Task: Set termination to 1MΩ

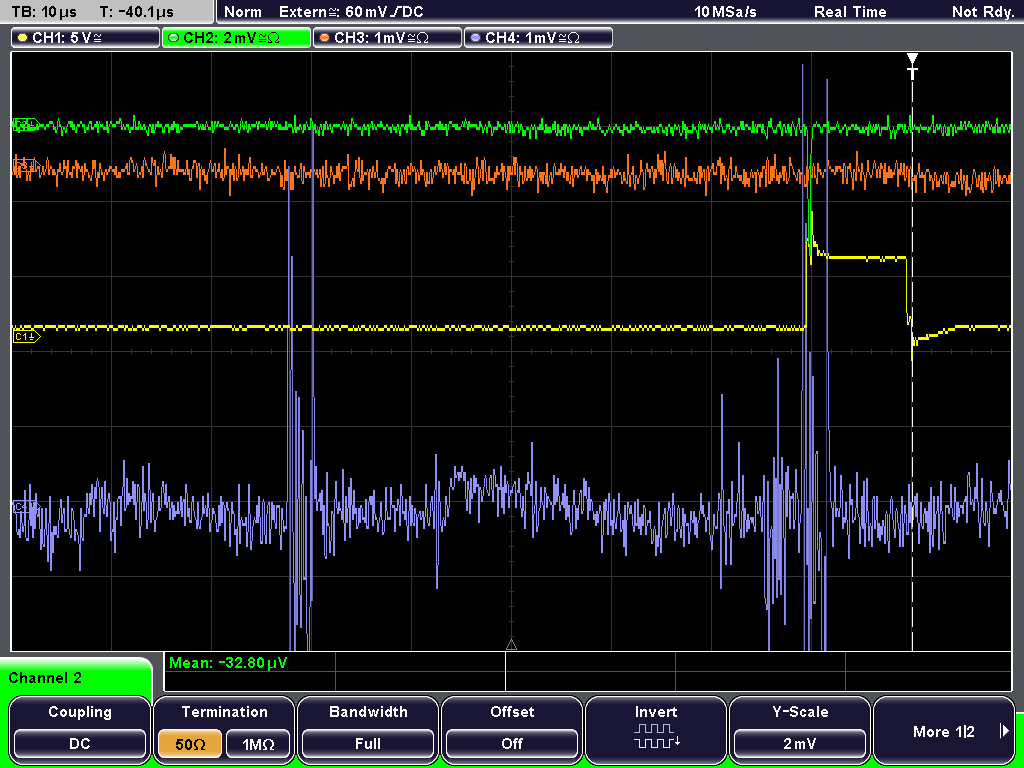Action: click(x=258, y=744)
